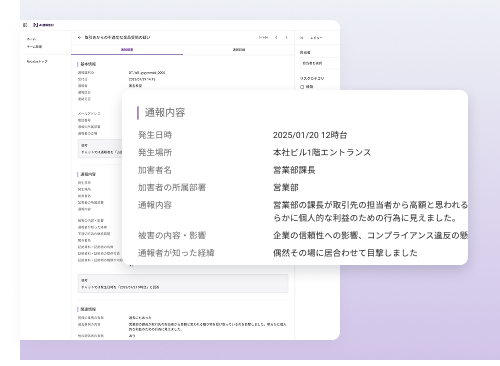The width and height of the screenshot is (500, 366).
Task: Select the active purple-underlined first tab
Action: click(127, 49)
